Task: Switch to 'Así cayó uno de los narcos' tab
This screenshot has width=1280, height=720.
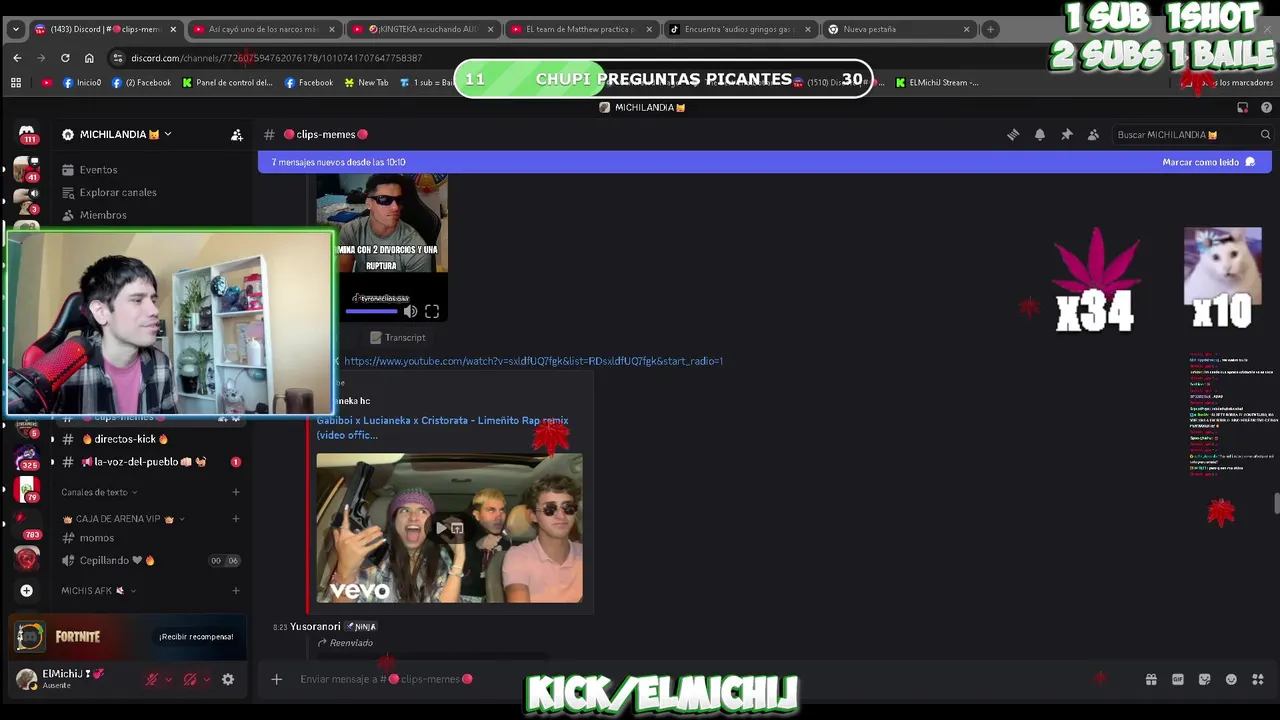Action: click(263, 29)
